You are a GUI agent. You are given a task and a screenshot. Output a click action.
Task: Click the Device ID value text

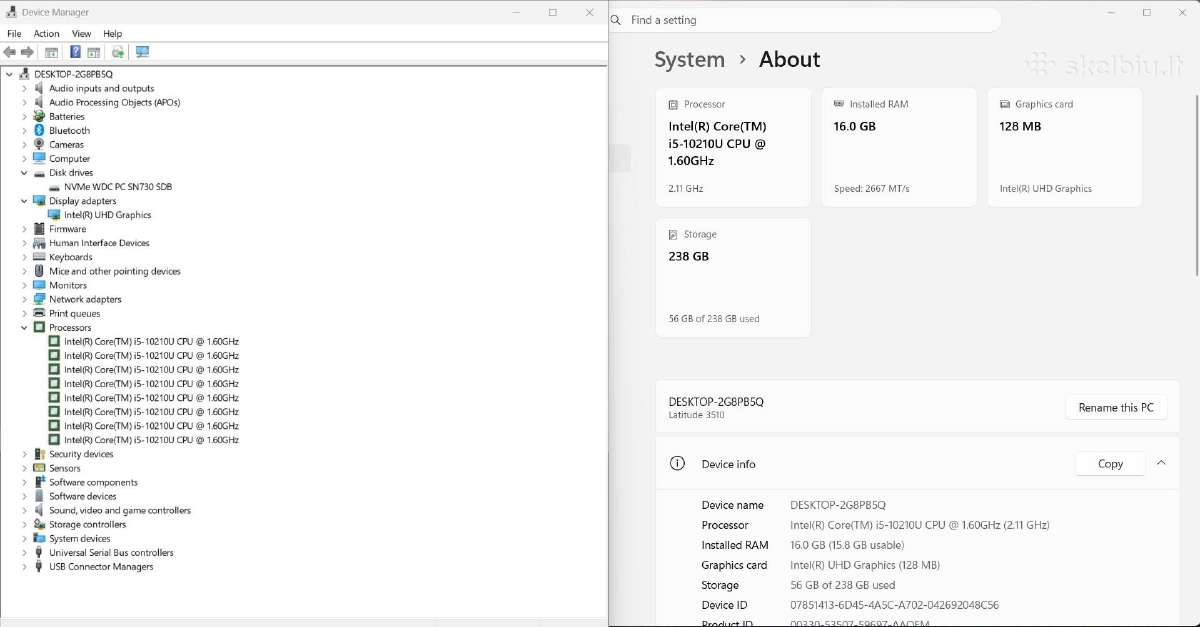click(894, 605)
